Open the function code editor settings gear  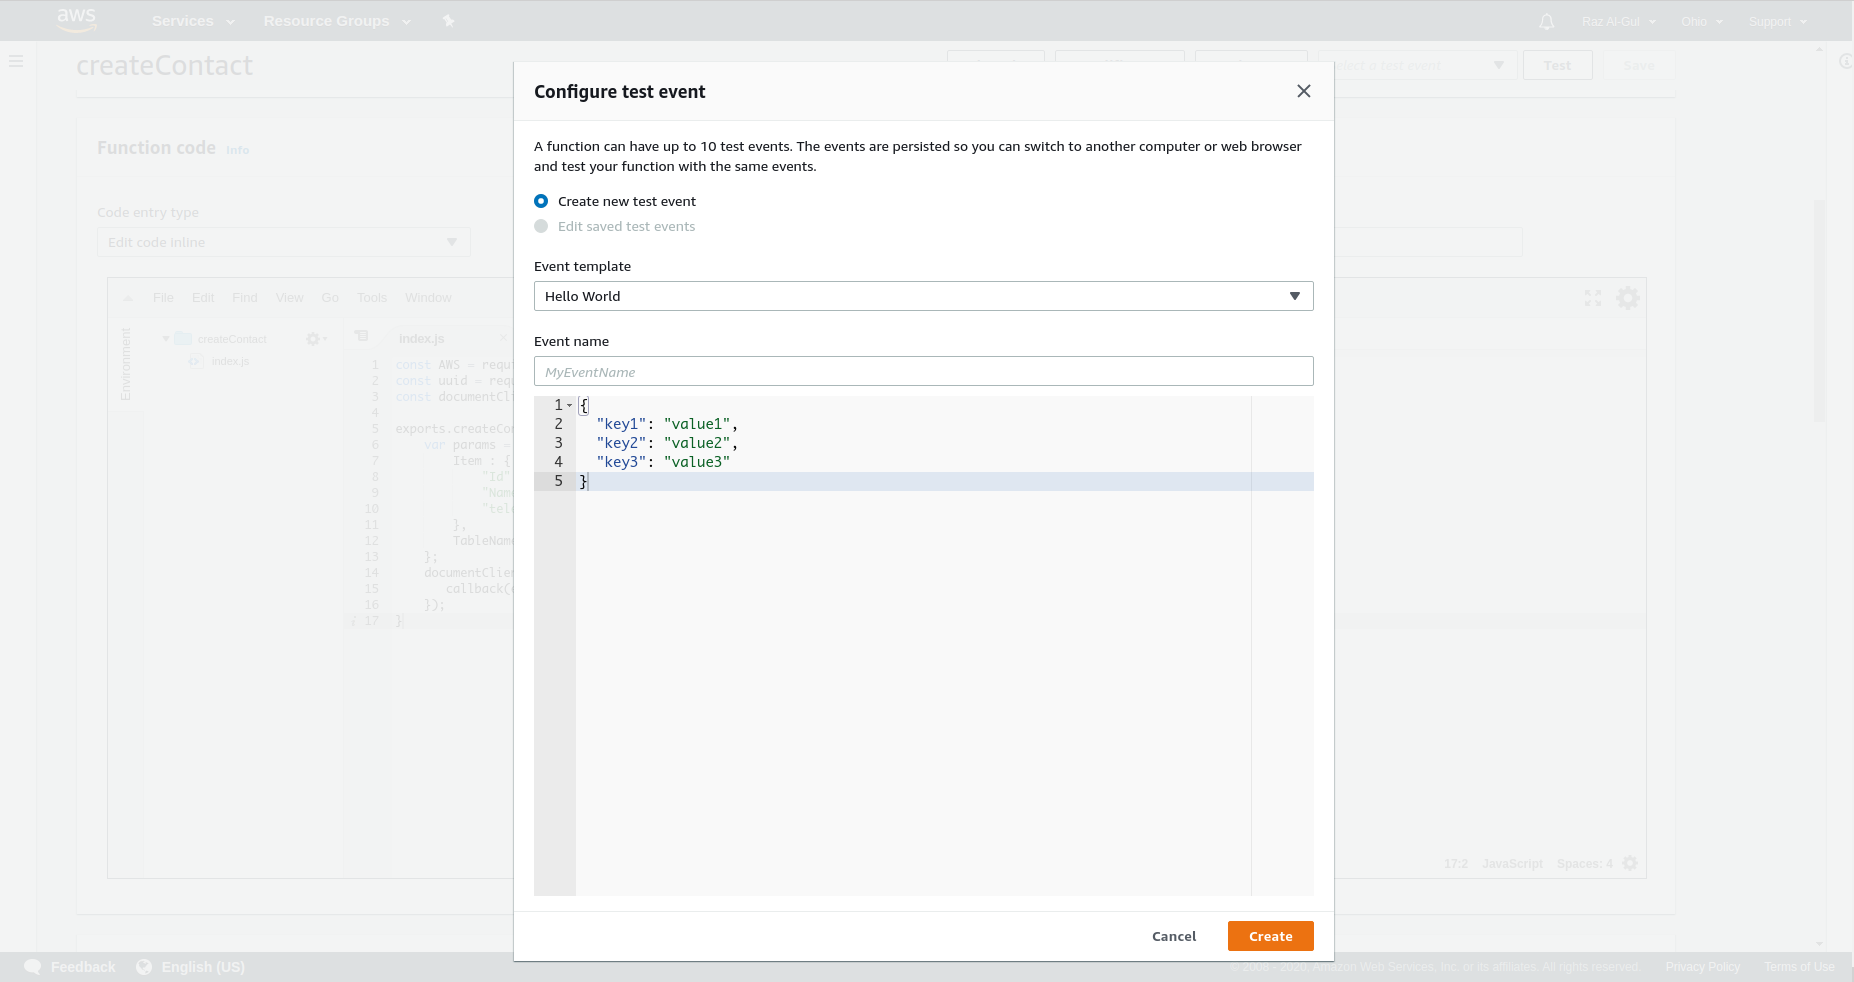click(1628, 297)
